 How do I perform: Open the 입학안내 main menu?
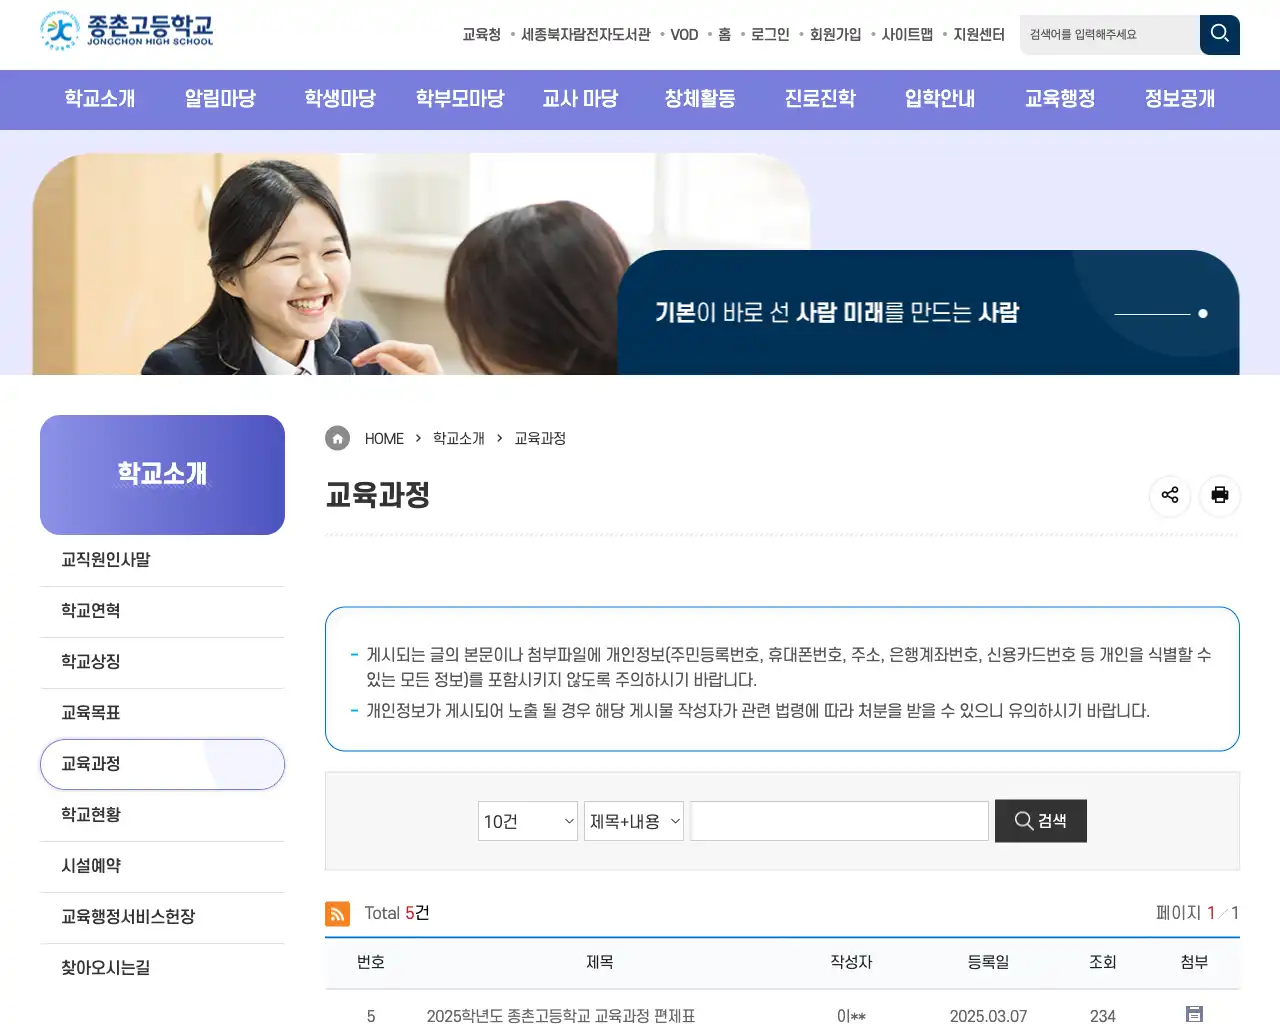pos(940,99)
